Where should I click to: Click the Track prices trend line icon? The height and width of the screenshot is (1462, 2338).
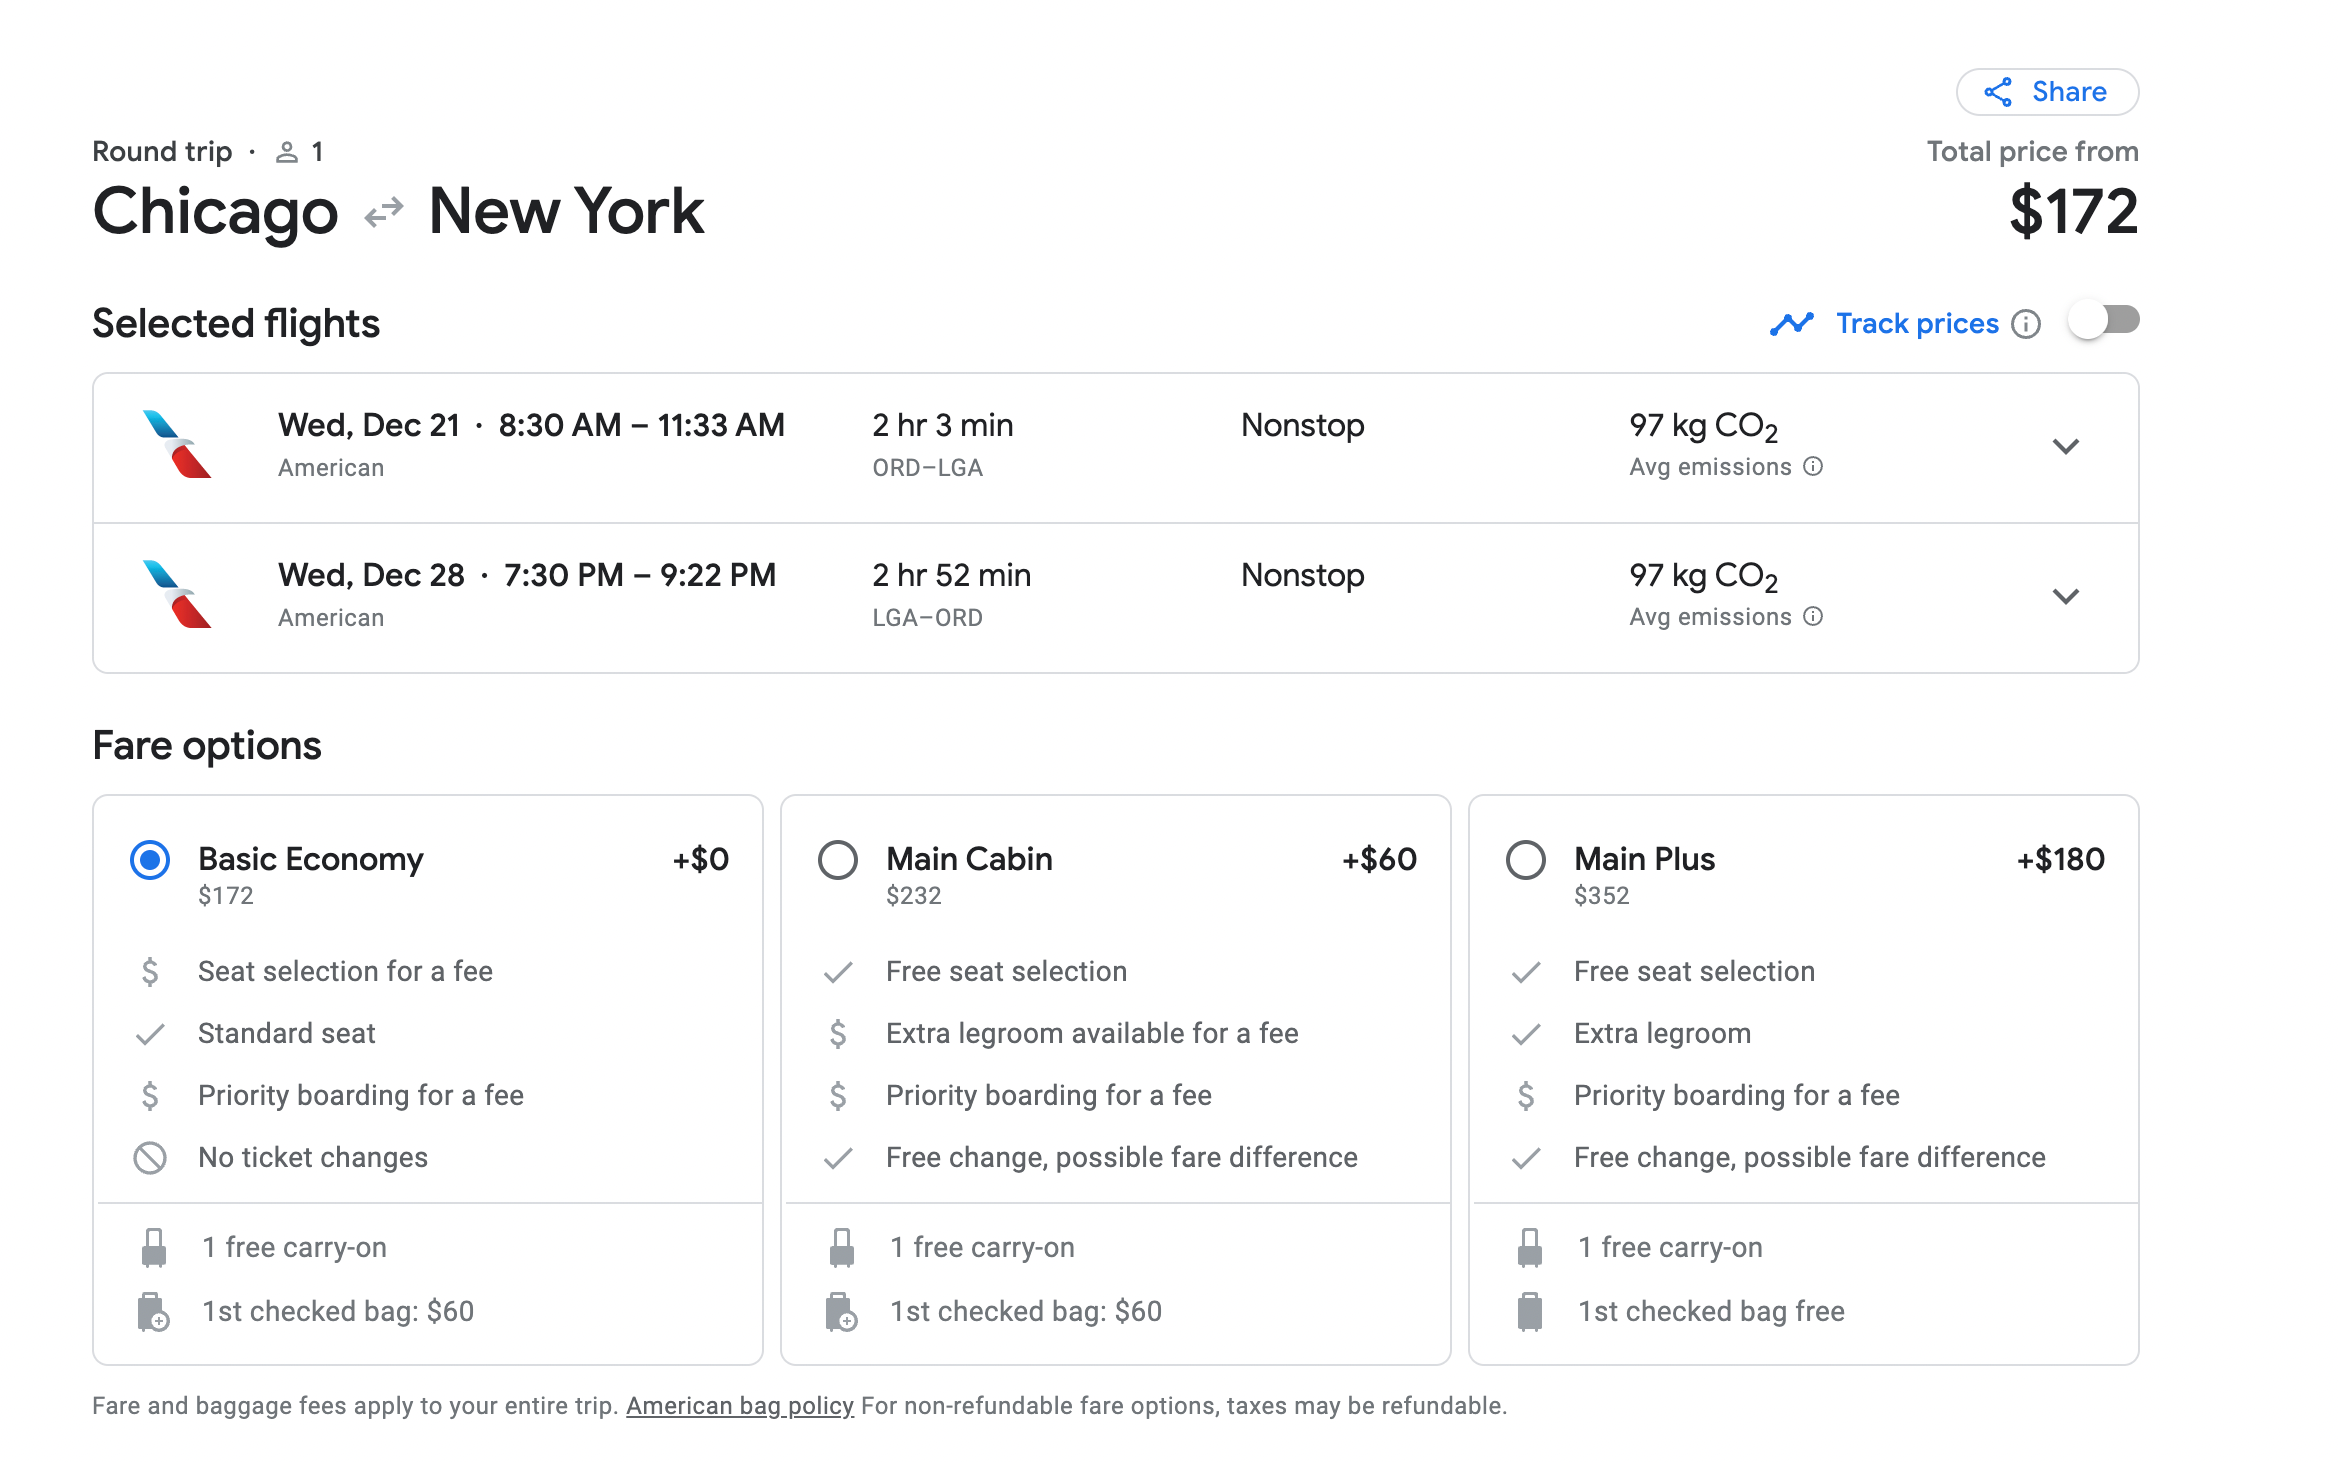[x=1790, y=324]
